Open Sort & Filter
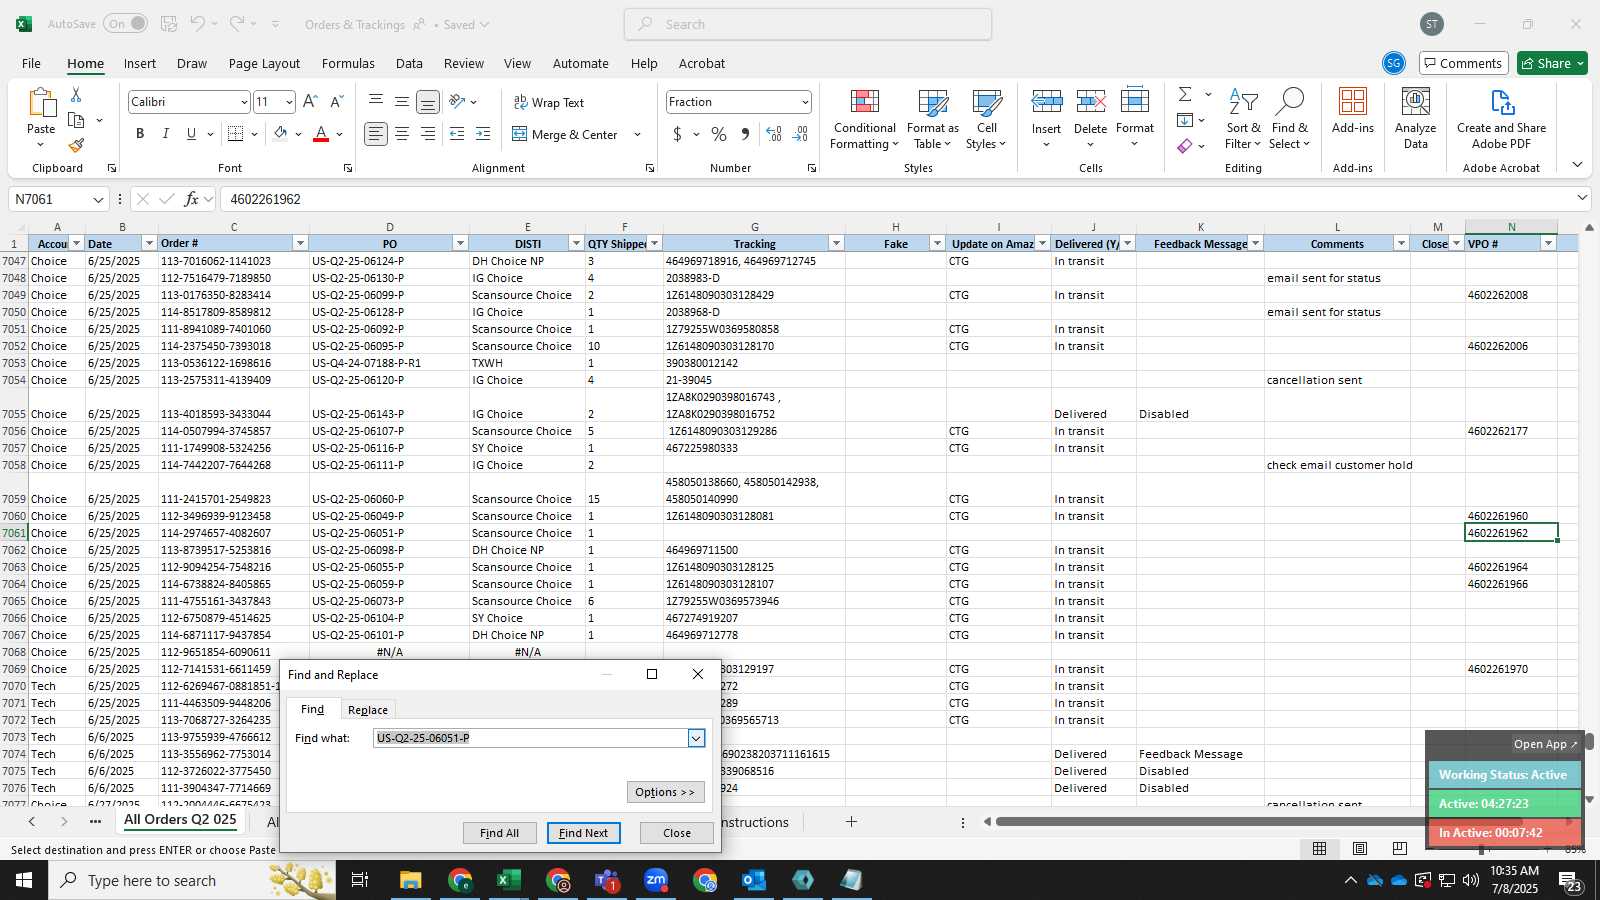Screen dimensions: 1600x900 tap(1243, 119)
